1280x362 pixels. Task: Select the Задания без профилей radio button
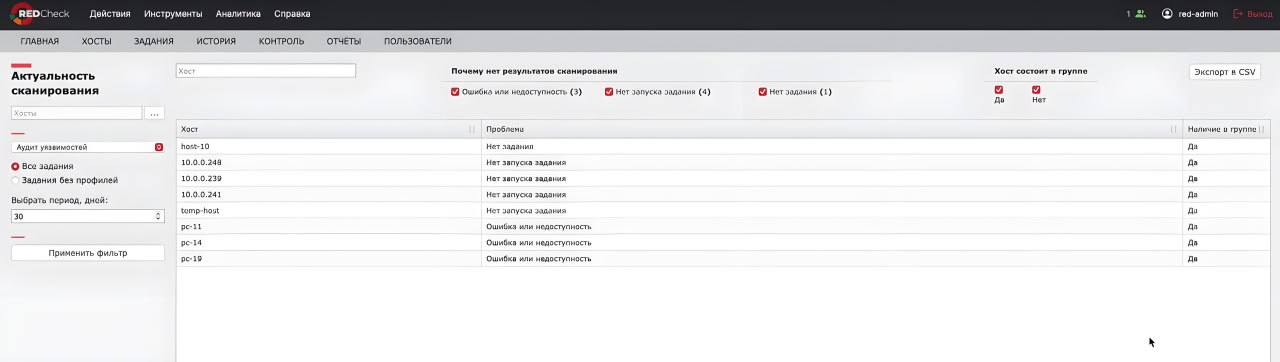(x=15, y=180)
